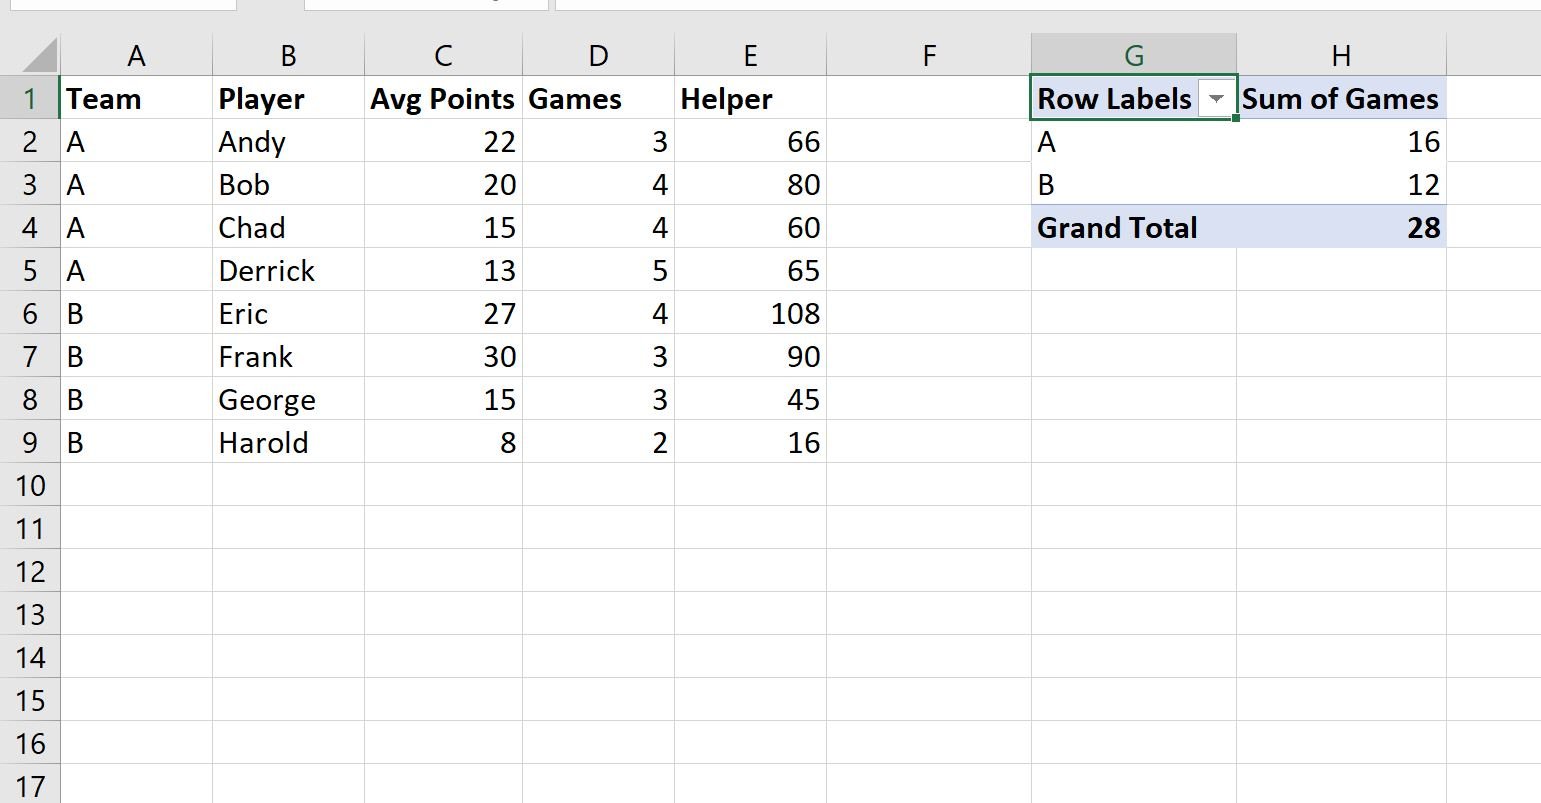Screen dimensions: 1541x803
Task: Select Grand Total value 28
Action: coord(1341,228)
